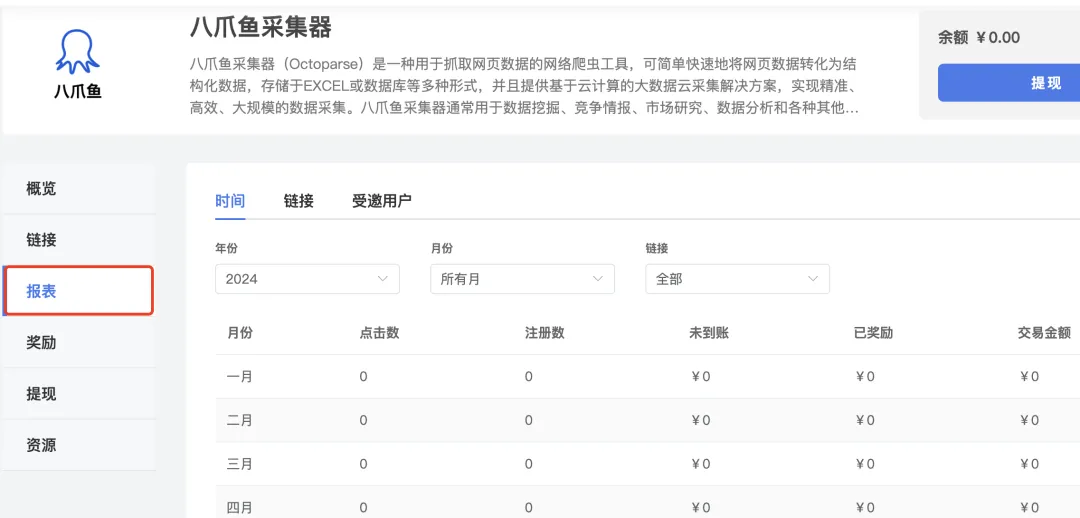Switch to the 时间 tab
Viewport: 1080px width, 518px height.
pos(230,201)
